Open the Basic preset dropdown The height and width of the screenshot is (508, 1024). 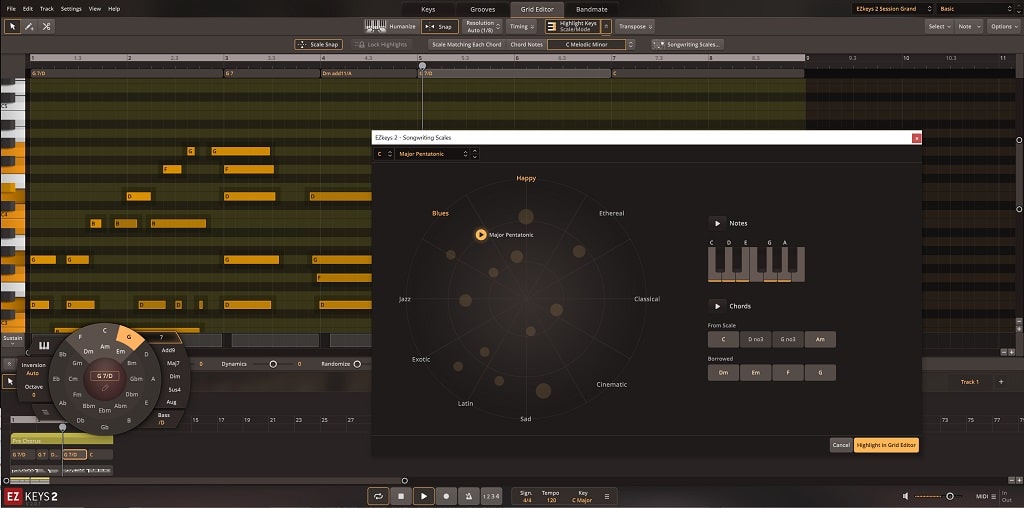(974, 8)
